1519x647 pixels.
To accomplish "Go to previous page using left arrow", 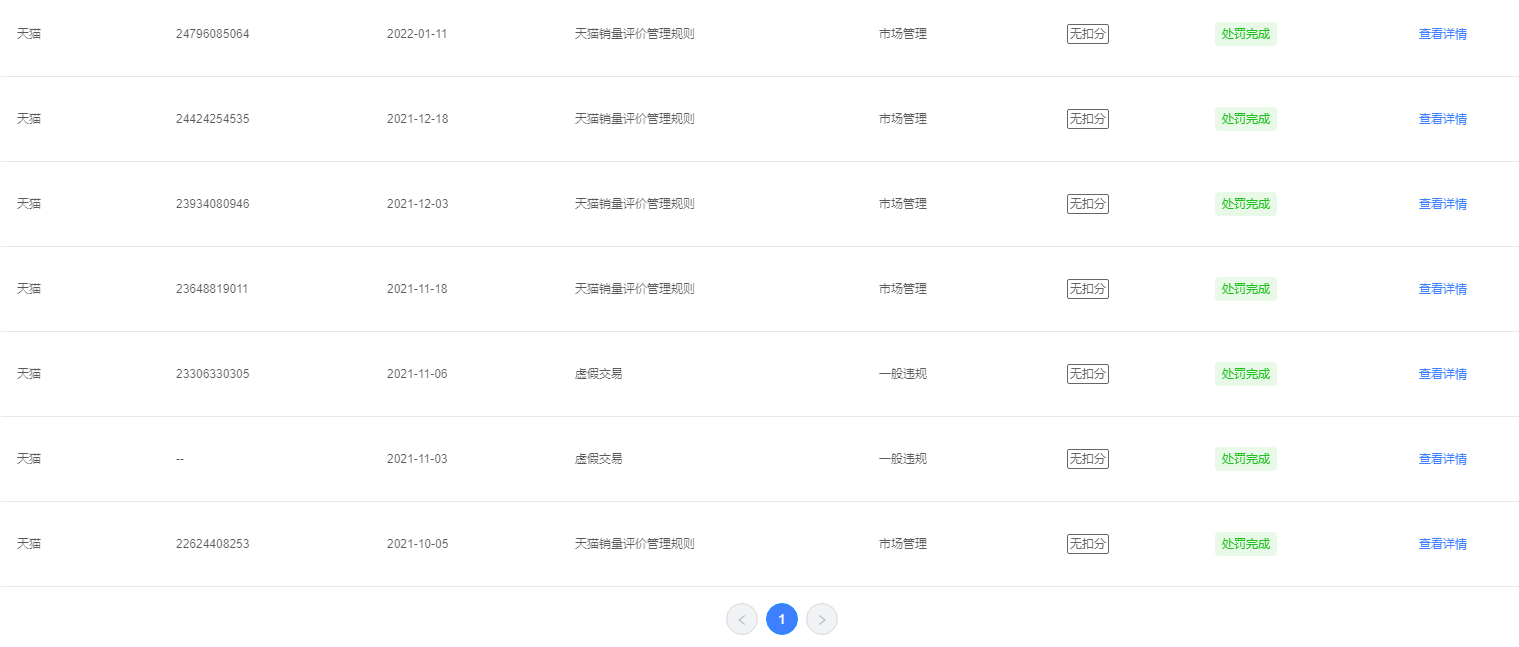I will click(742, 620).
